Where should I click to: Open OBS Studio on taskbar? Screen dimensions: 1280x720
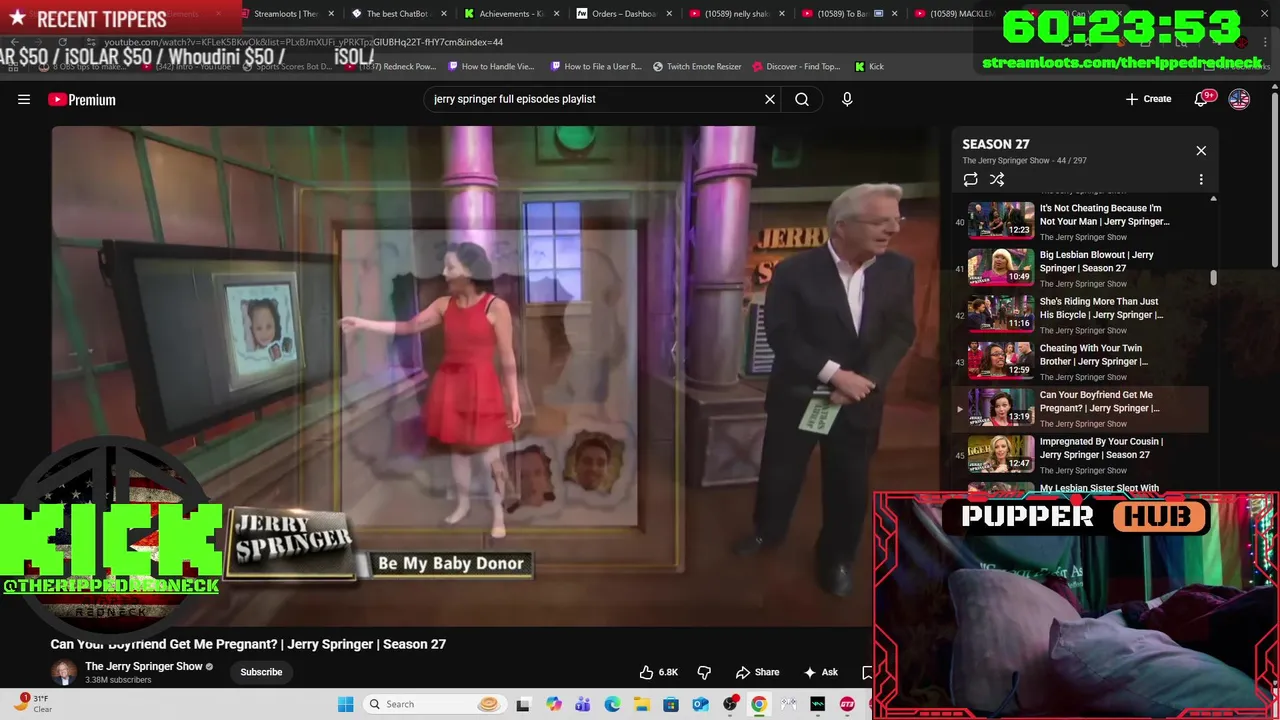[x=730, y=704]
